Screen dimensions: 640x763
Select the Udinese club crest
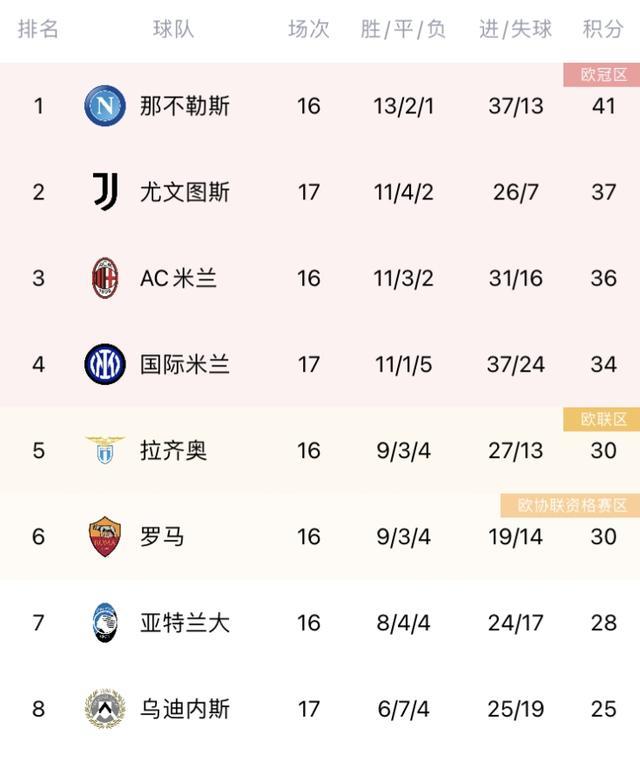click(105, 708)
